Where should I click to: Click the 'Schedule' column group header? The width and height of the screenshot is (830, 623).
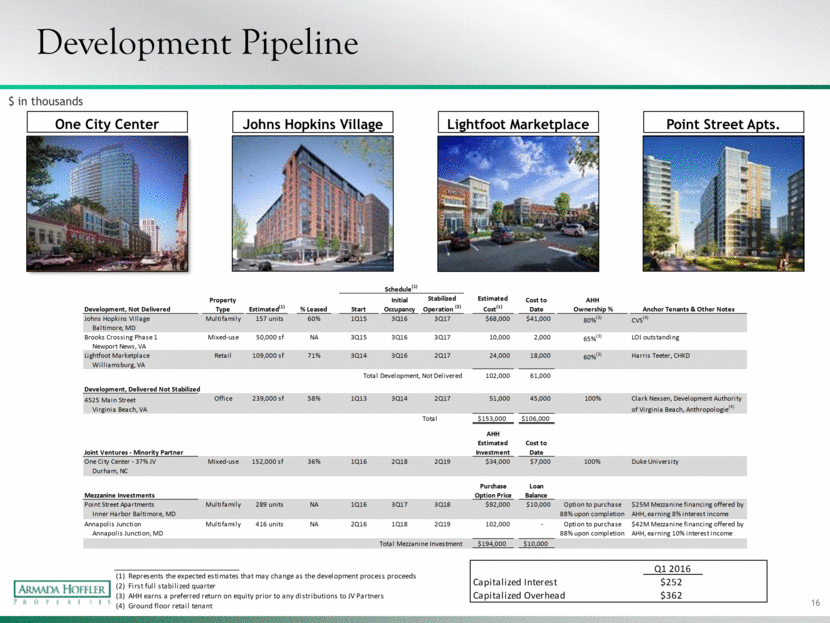(x=401, y=288)
